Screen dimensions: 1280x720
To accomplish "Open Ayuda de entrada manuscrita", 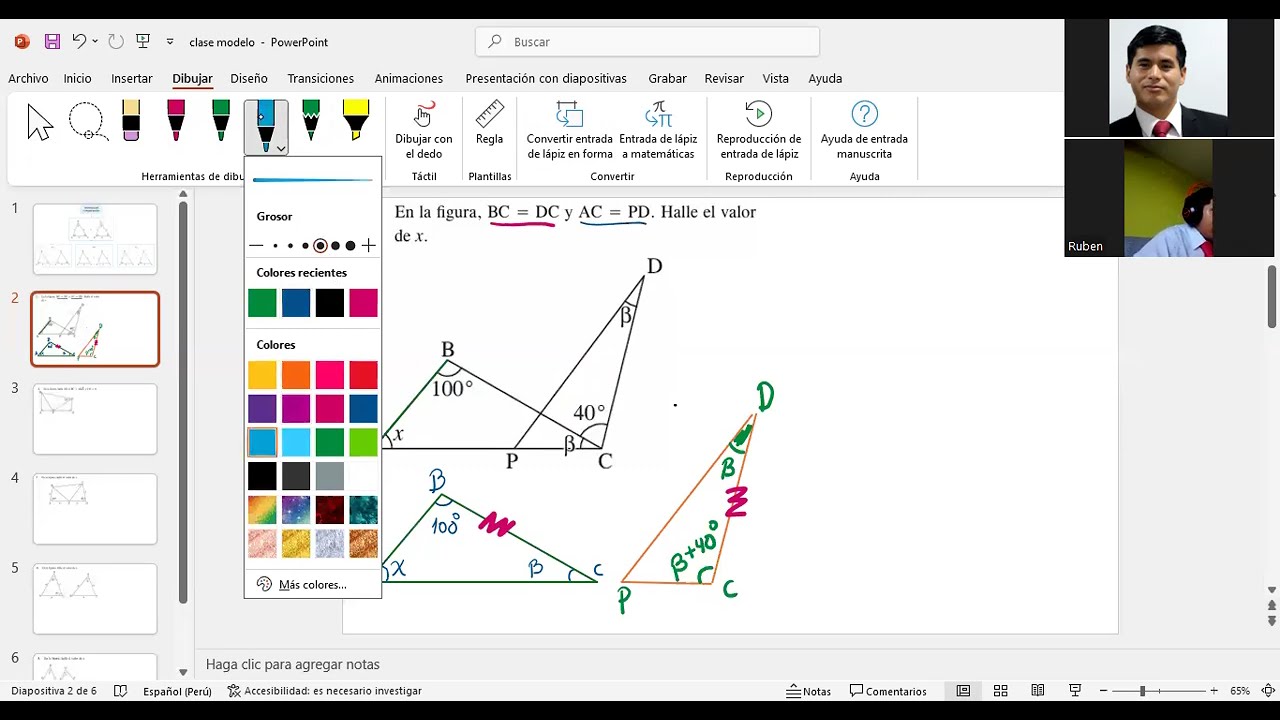I will [864, 130].
